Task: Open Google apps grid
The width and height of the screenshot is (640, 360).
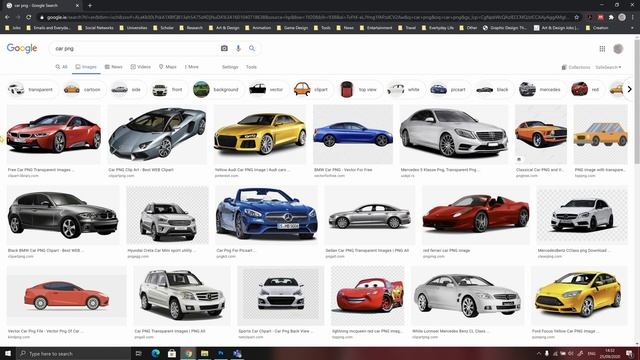Action: click(602, 49)
